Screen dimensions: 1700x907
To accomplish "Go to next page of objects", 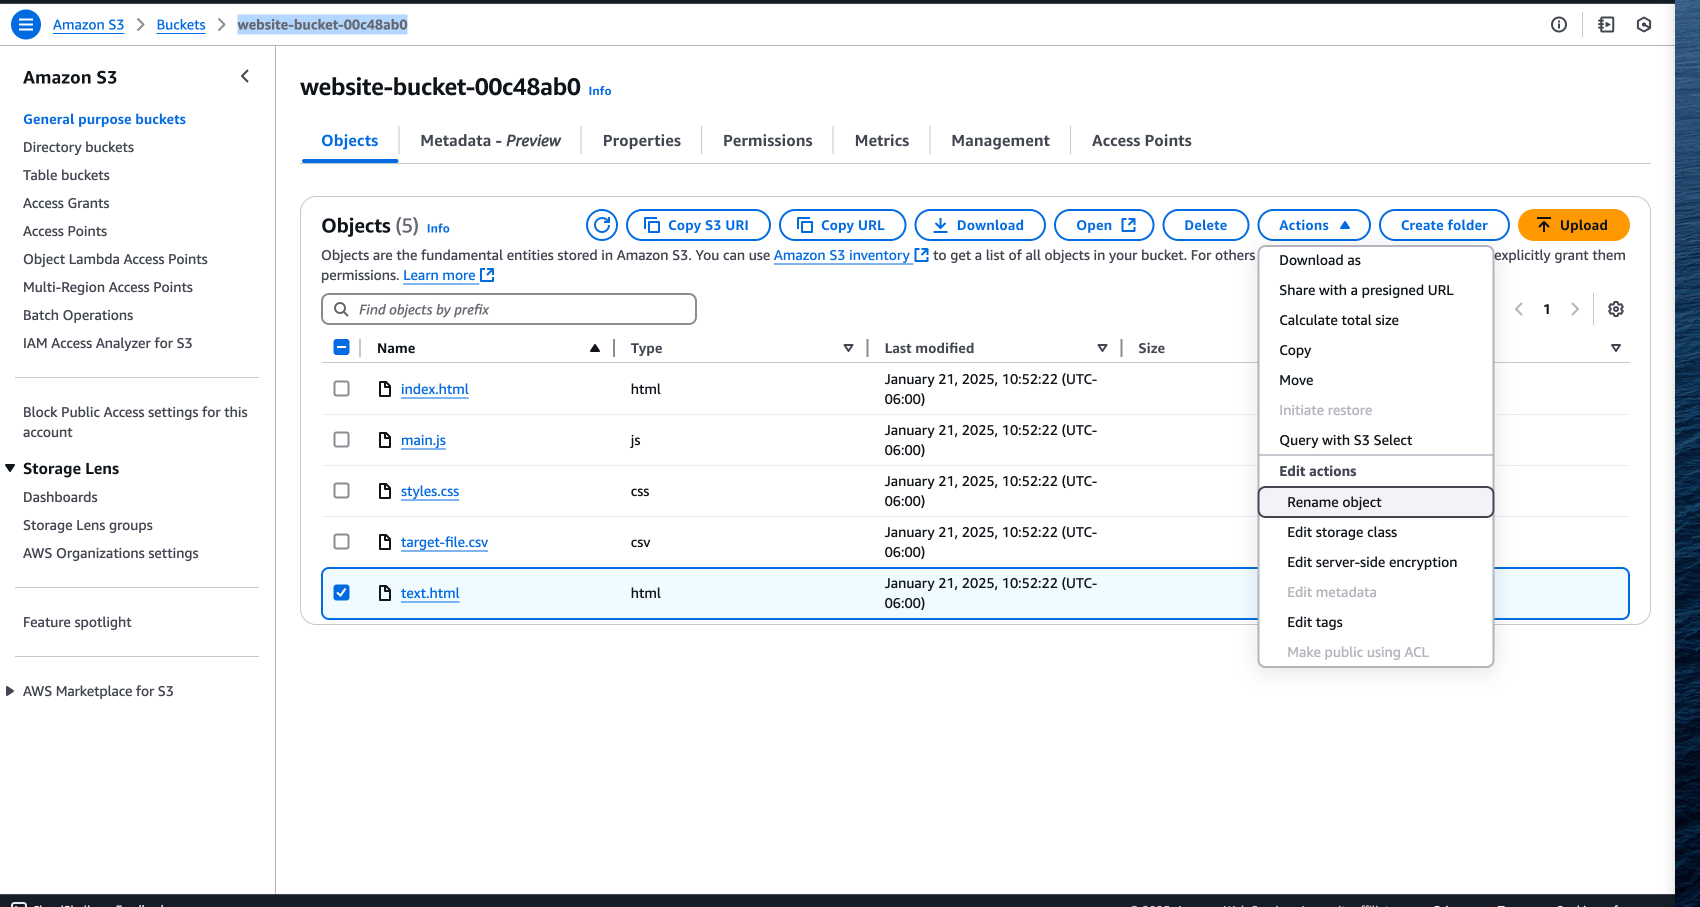I will pos(1575,309).
